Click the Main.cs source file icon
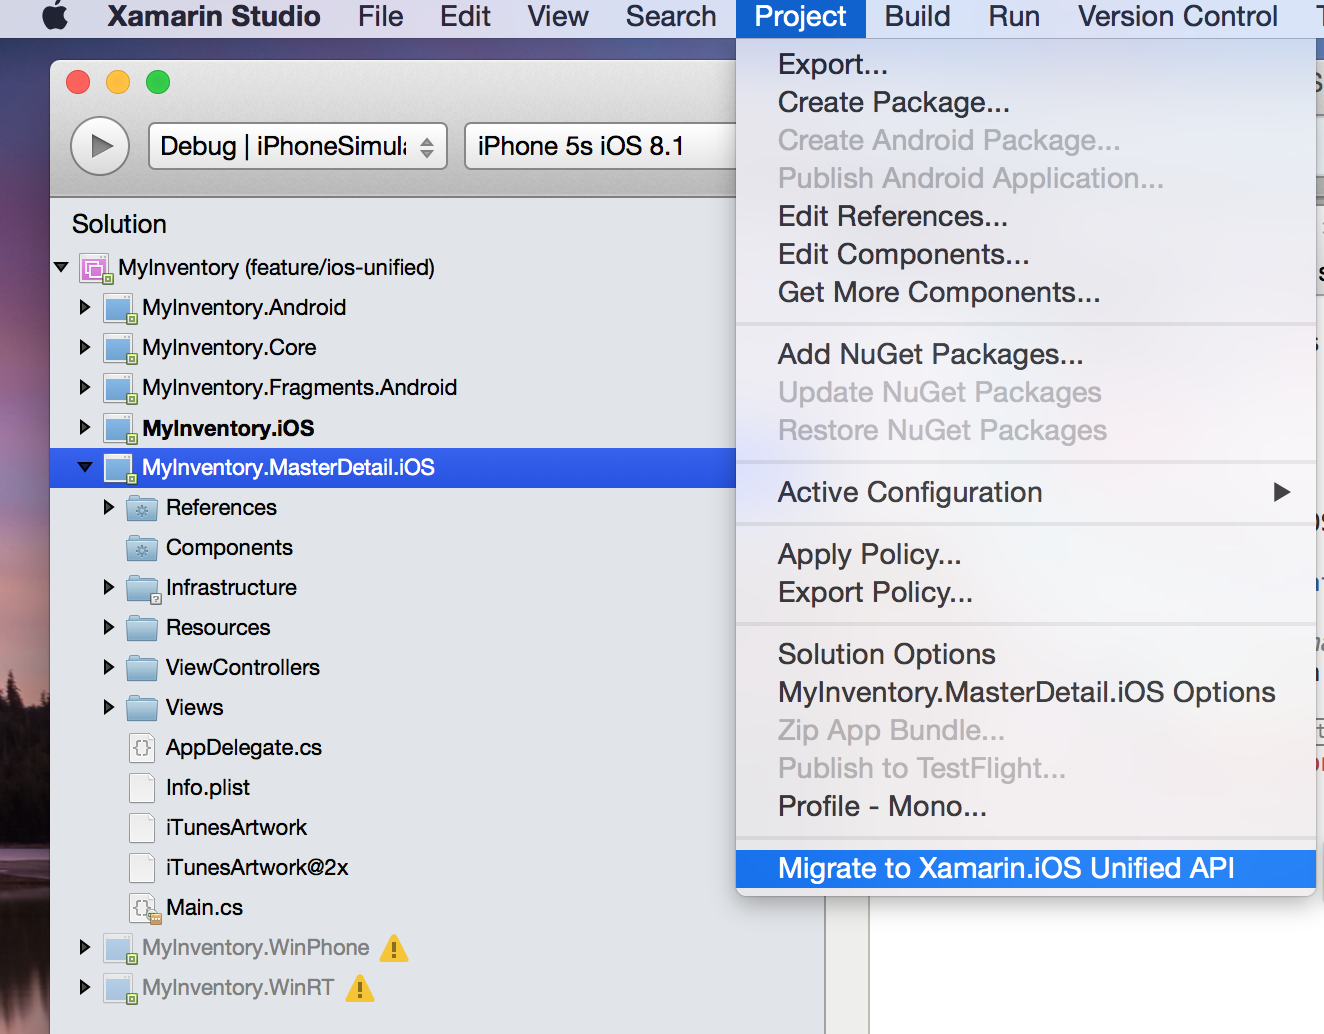 click(142, 908)
